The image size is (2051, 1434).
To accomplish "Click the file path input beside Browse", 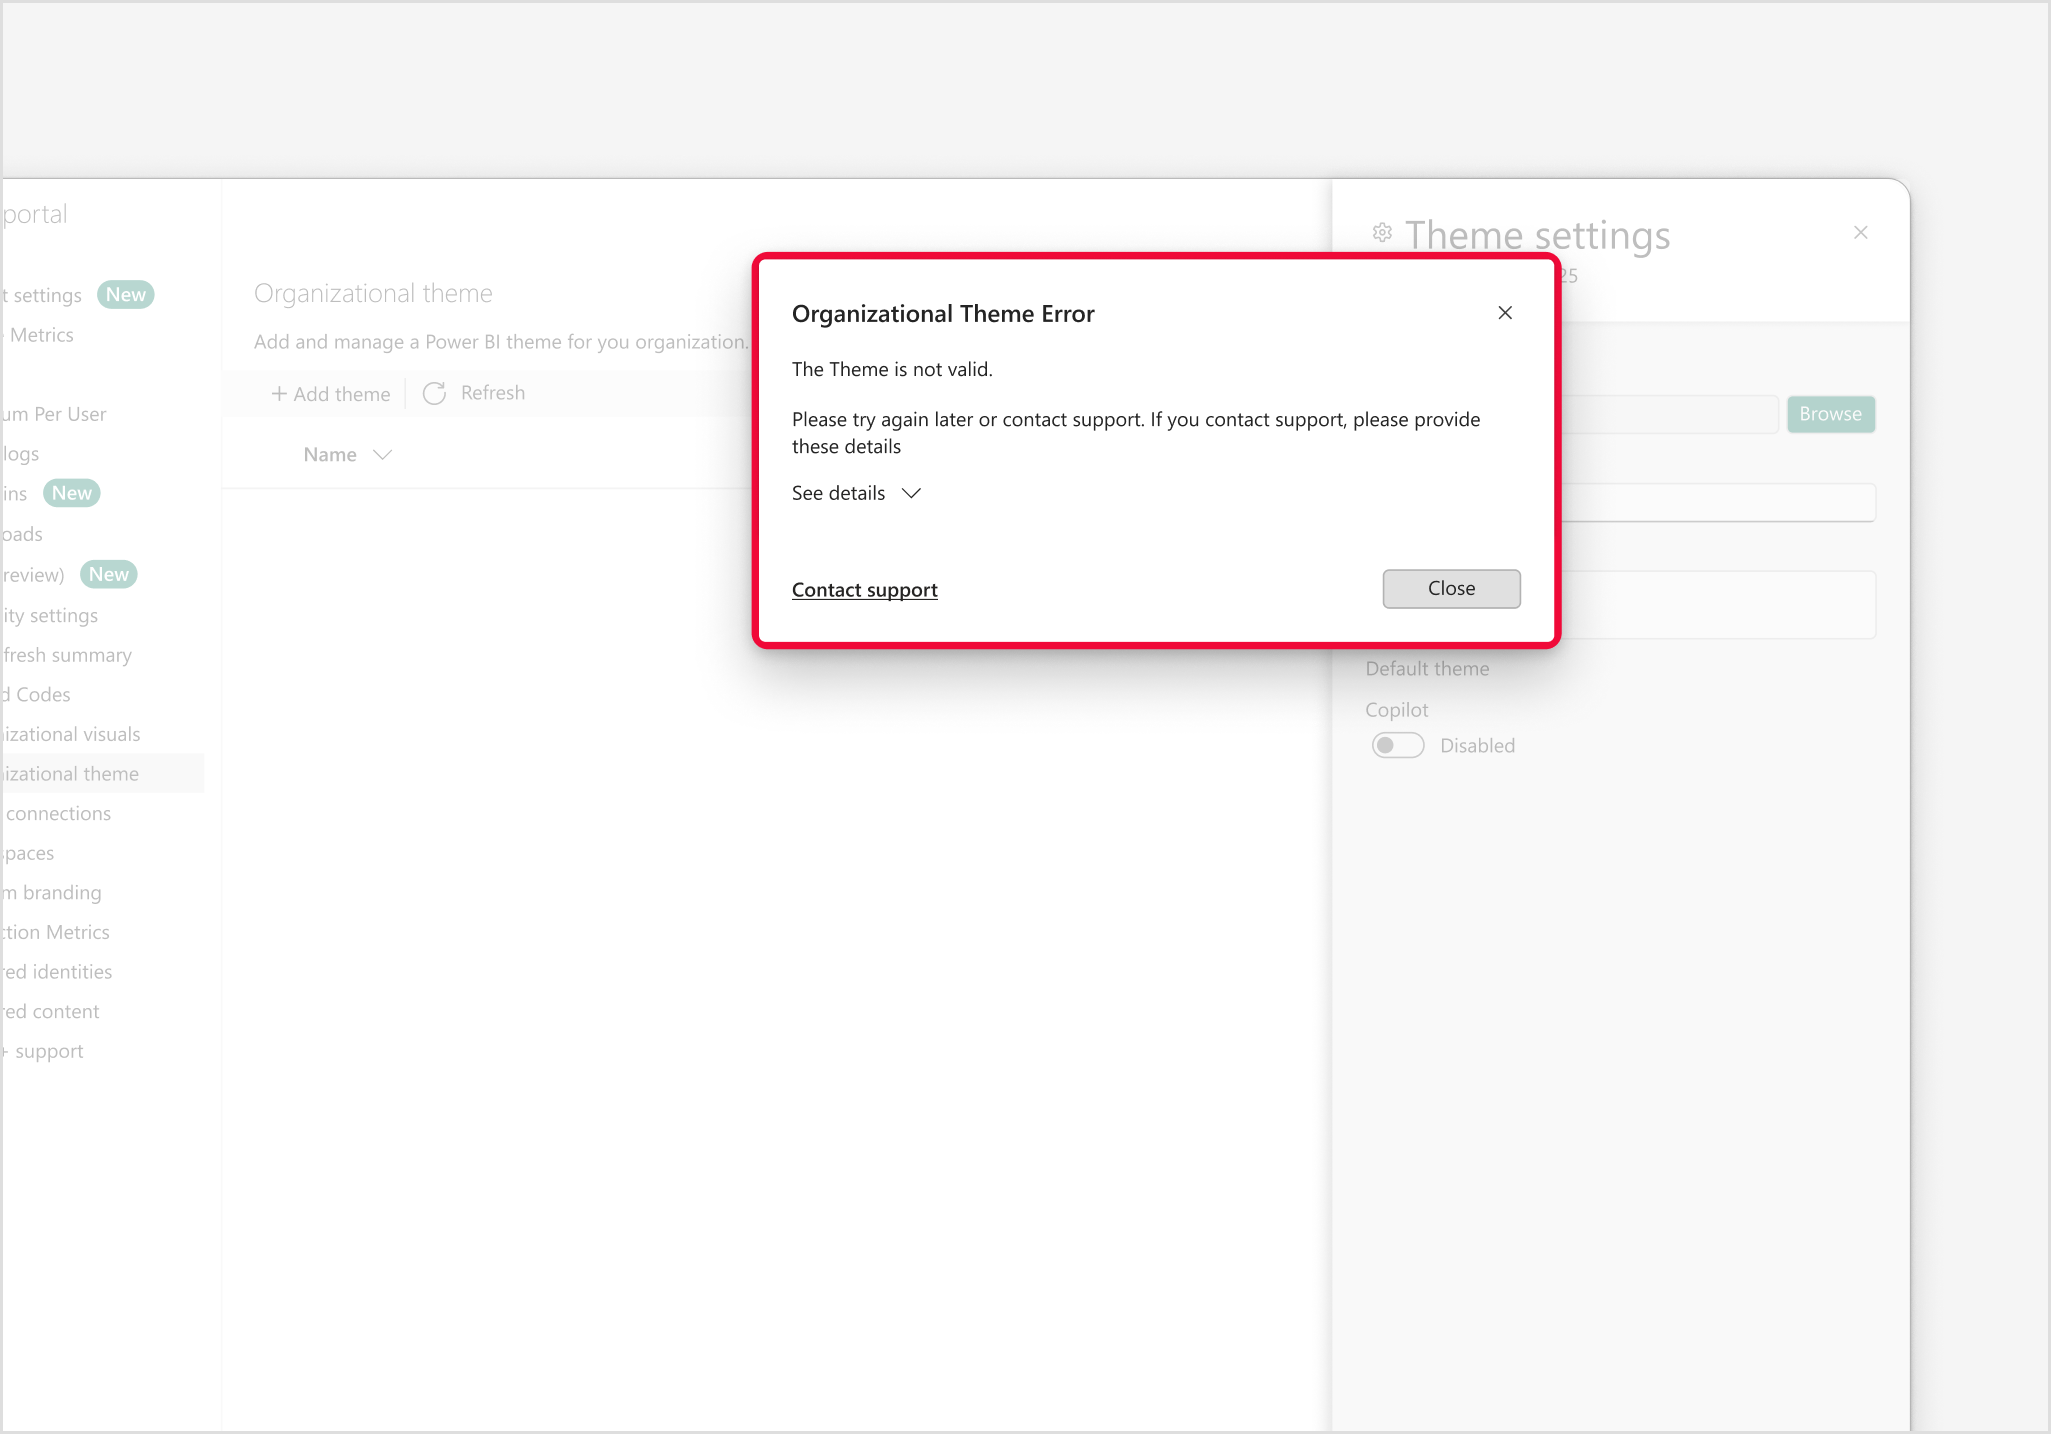I will point(1668,414).
